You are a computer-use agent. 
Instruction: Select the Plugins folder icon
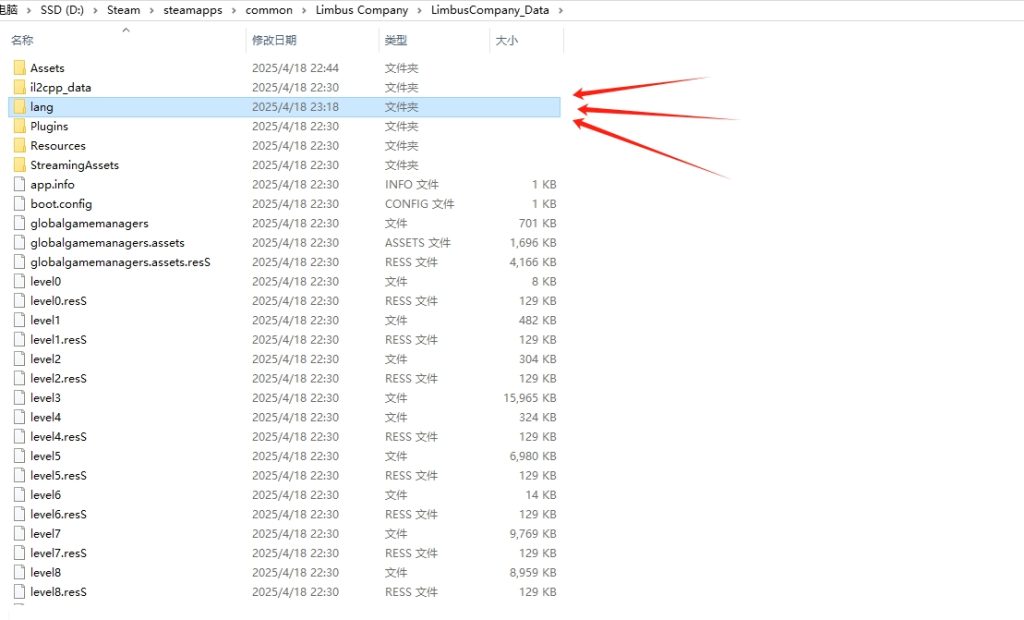click(20, 126)
